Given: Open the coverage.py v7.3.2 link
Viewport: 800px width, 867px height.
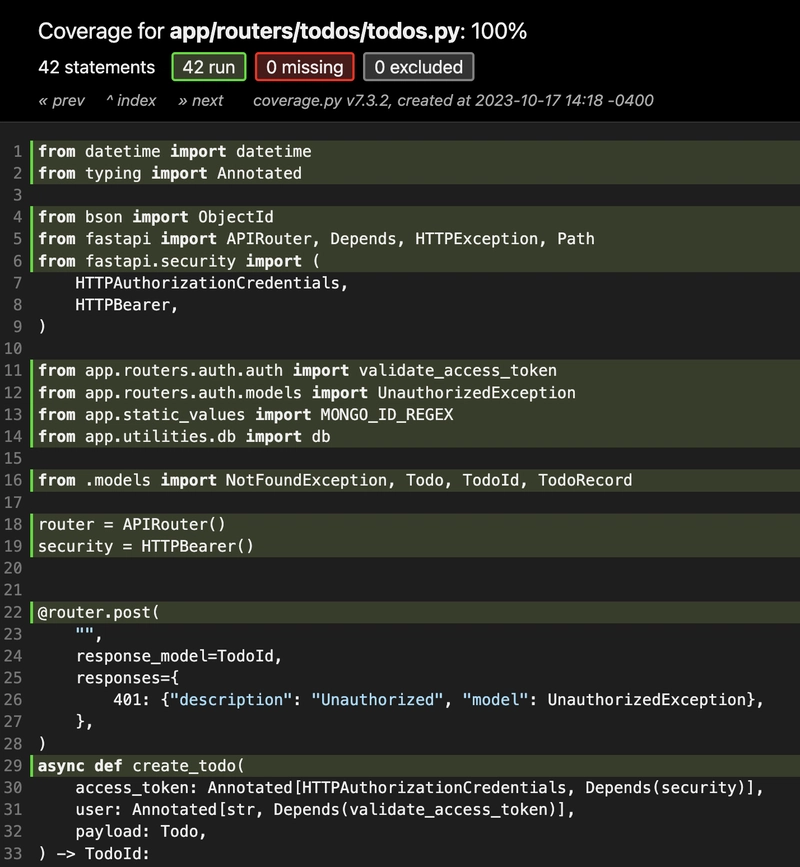Looking at the screenshot, I should point(321,101).
